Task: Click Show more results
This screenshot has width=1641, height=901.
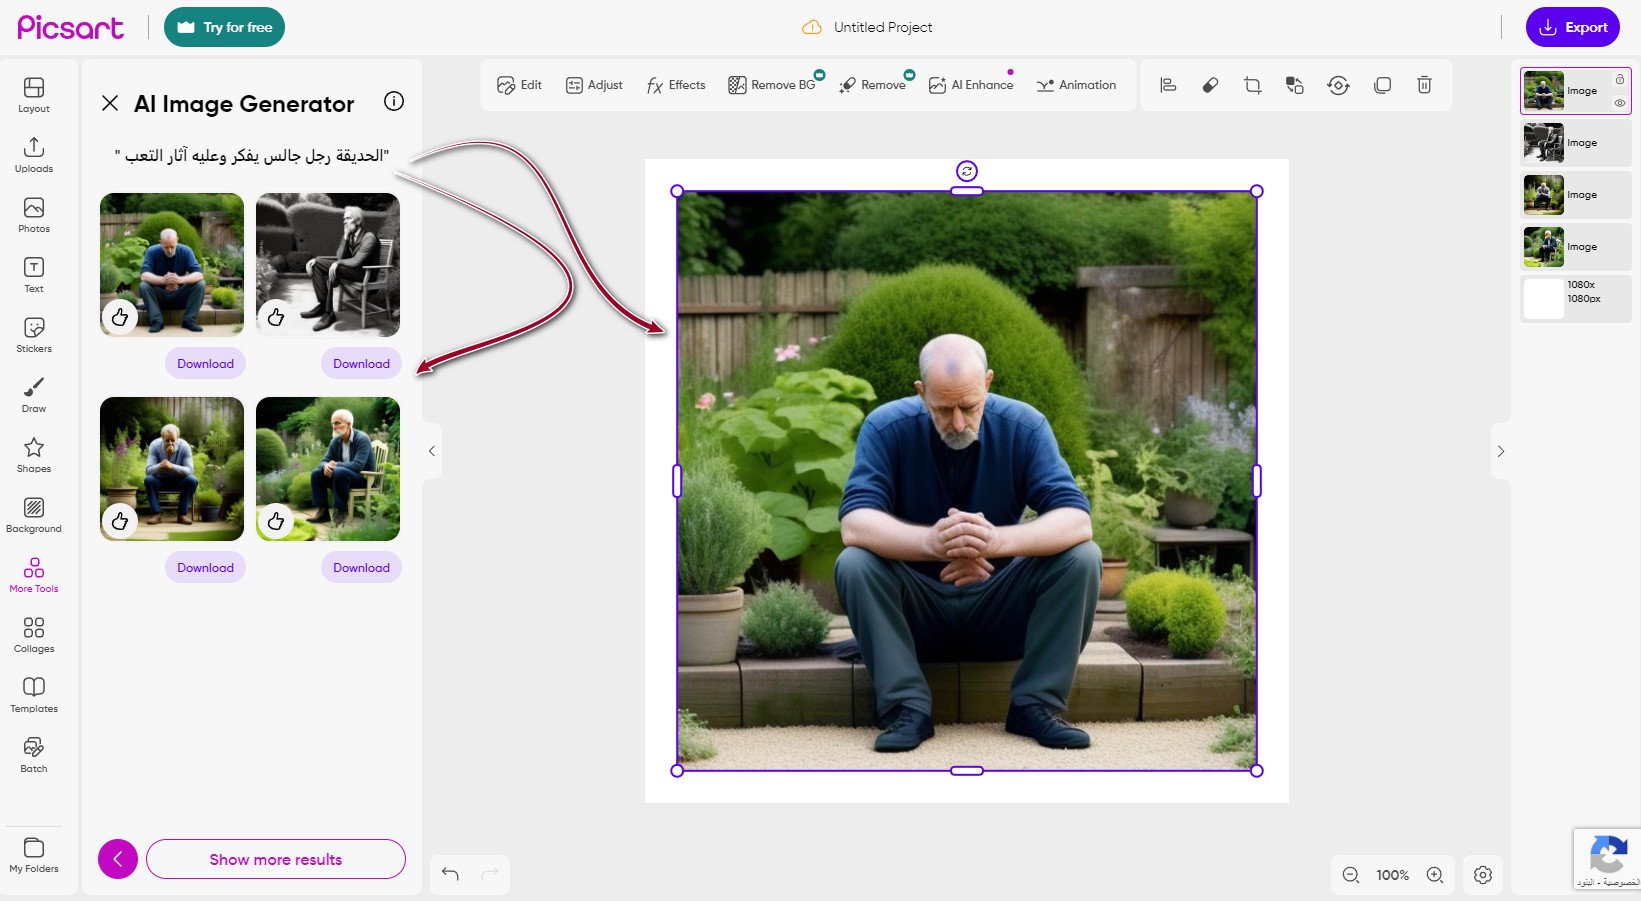Action: tap(276, 859)
